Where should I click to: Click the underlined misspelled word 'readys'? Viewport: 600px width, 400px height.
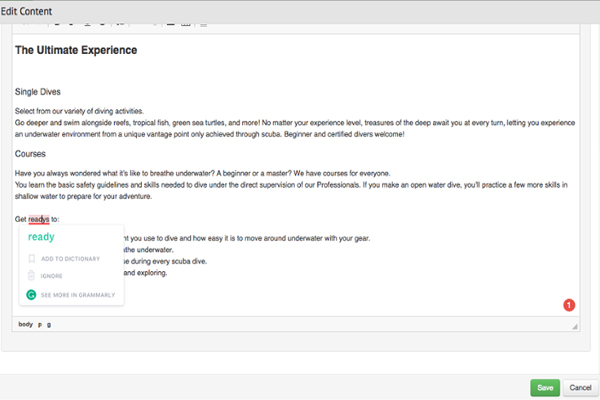coord(39,219)
